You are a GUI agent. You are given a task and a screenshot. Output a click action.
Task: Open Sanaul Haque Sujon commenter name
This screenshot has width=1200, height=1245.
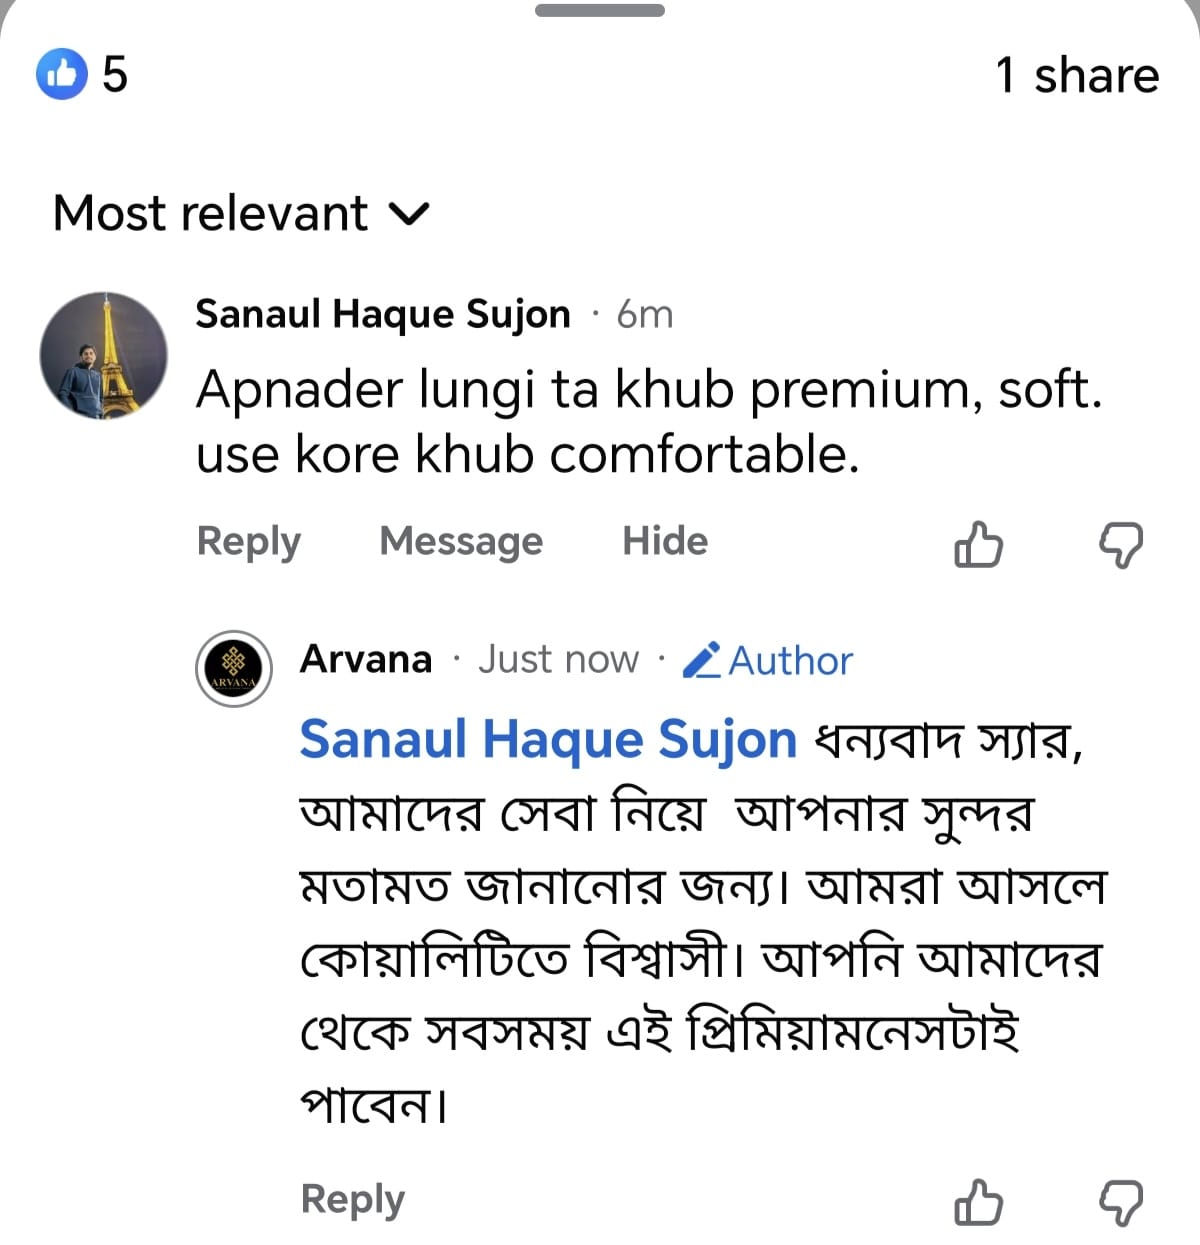[x=383, y=314]
